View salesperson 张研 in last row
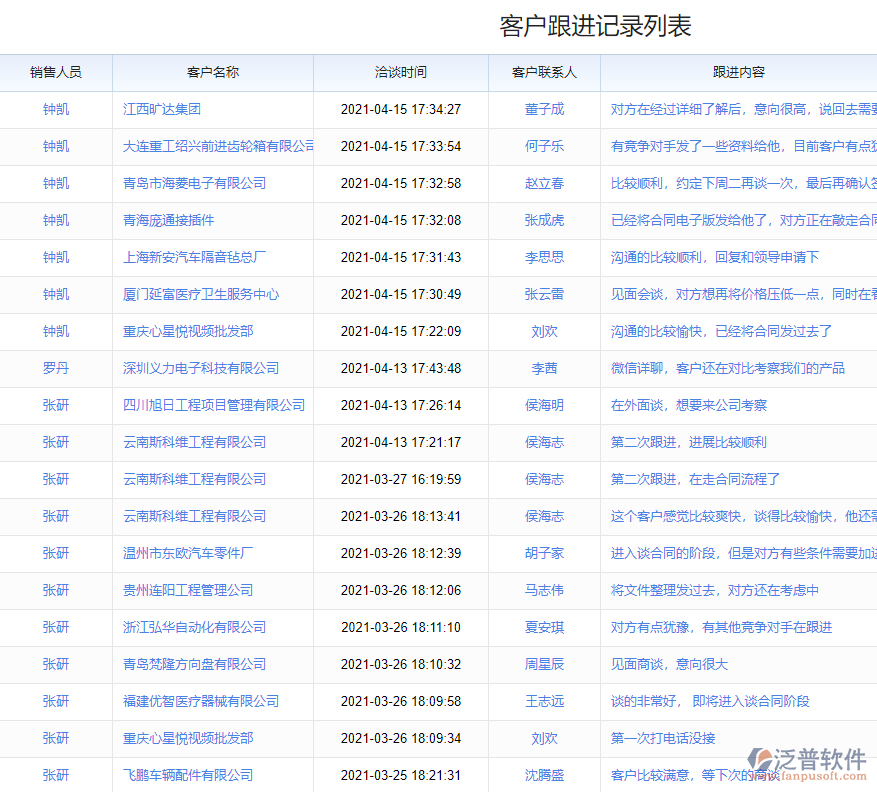Screen dimensions: 877x792 pyautogui.click(x=56, y=775)
